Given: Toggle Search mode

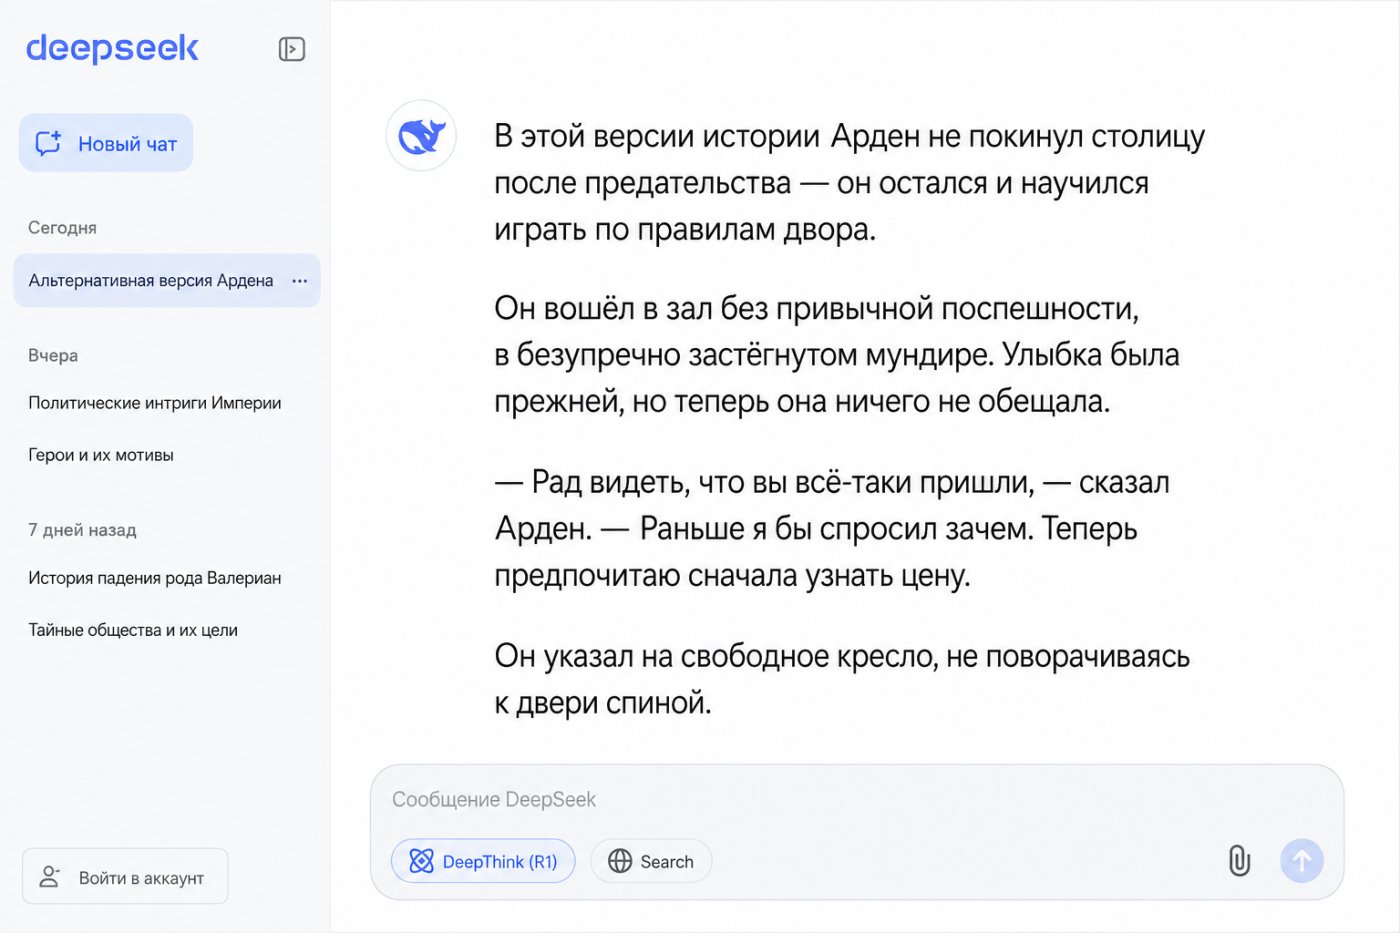Looking at the screenshot, I should click(x=651, y=861).
